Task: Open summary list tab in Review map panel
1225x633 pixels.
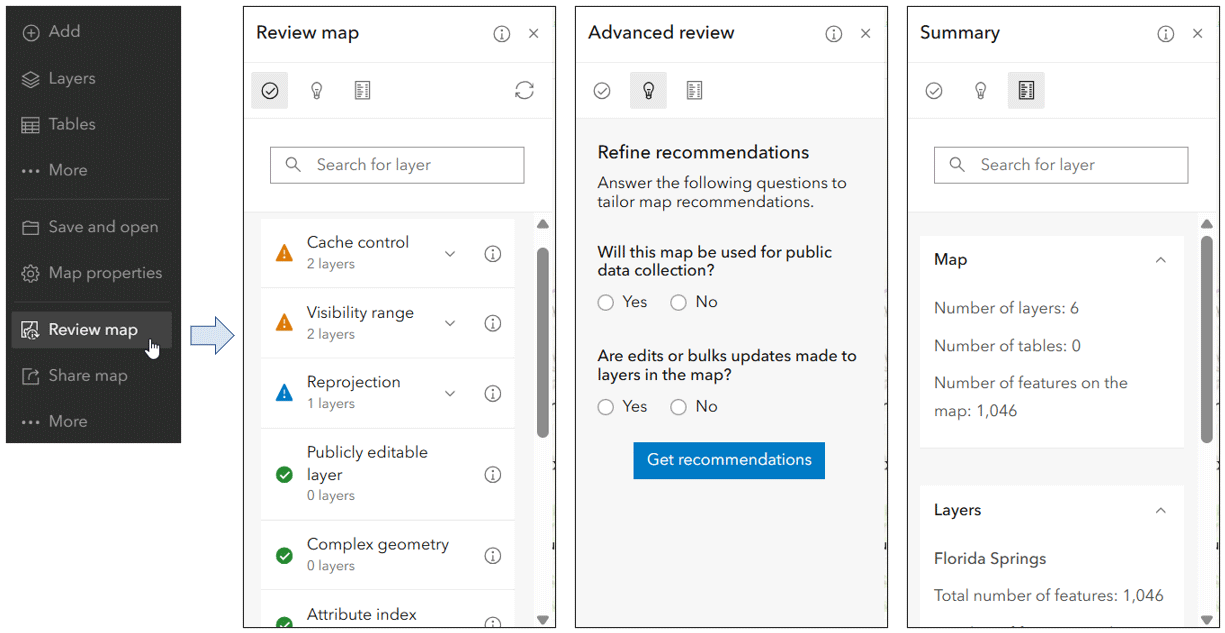Action: (363, 91)
